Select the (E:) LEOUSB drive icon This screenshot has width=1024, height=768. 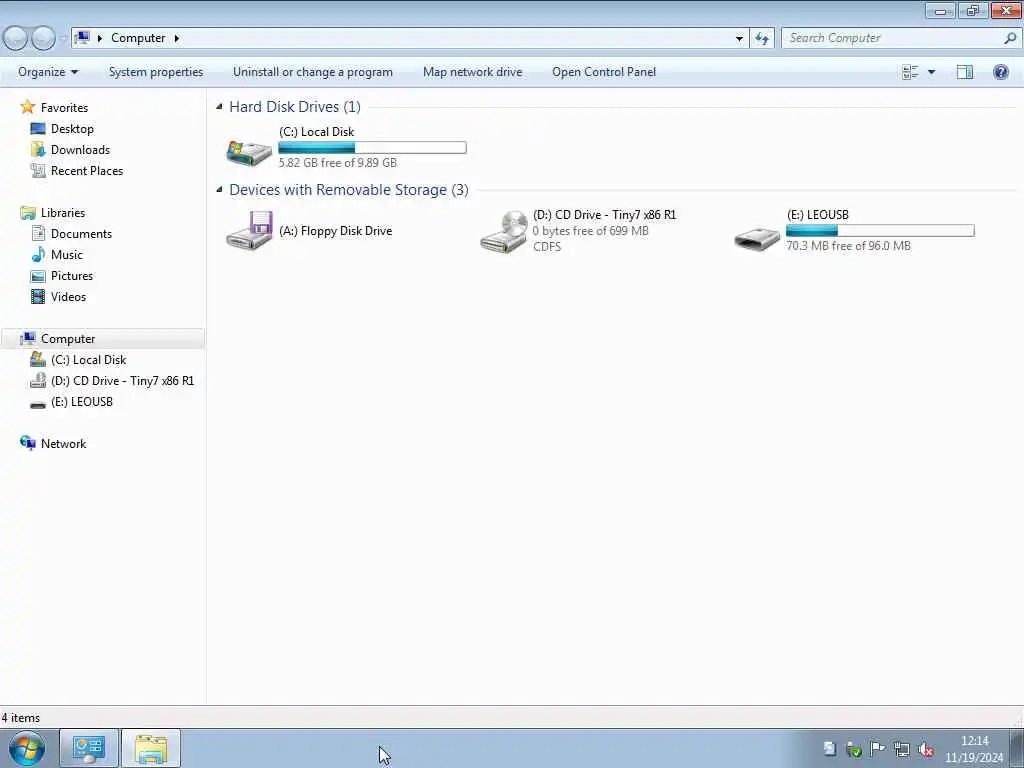757,238
